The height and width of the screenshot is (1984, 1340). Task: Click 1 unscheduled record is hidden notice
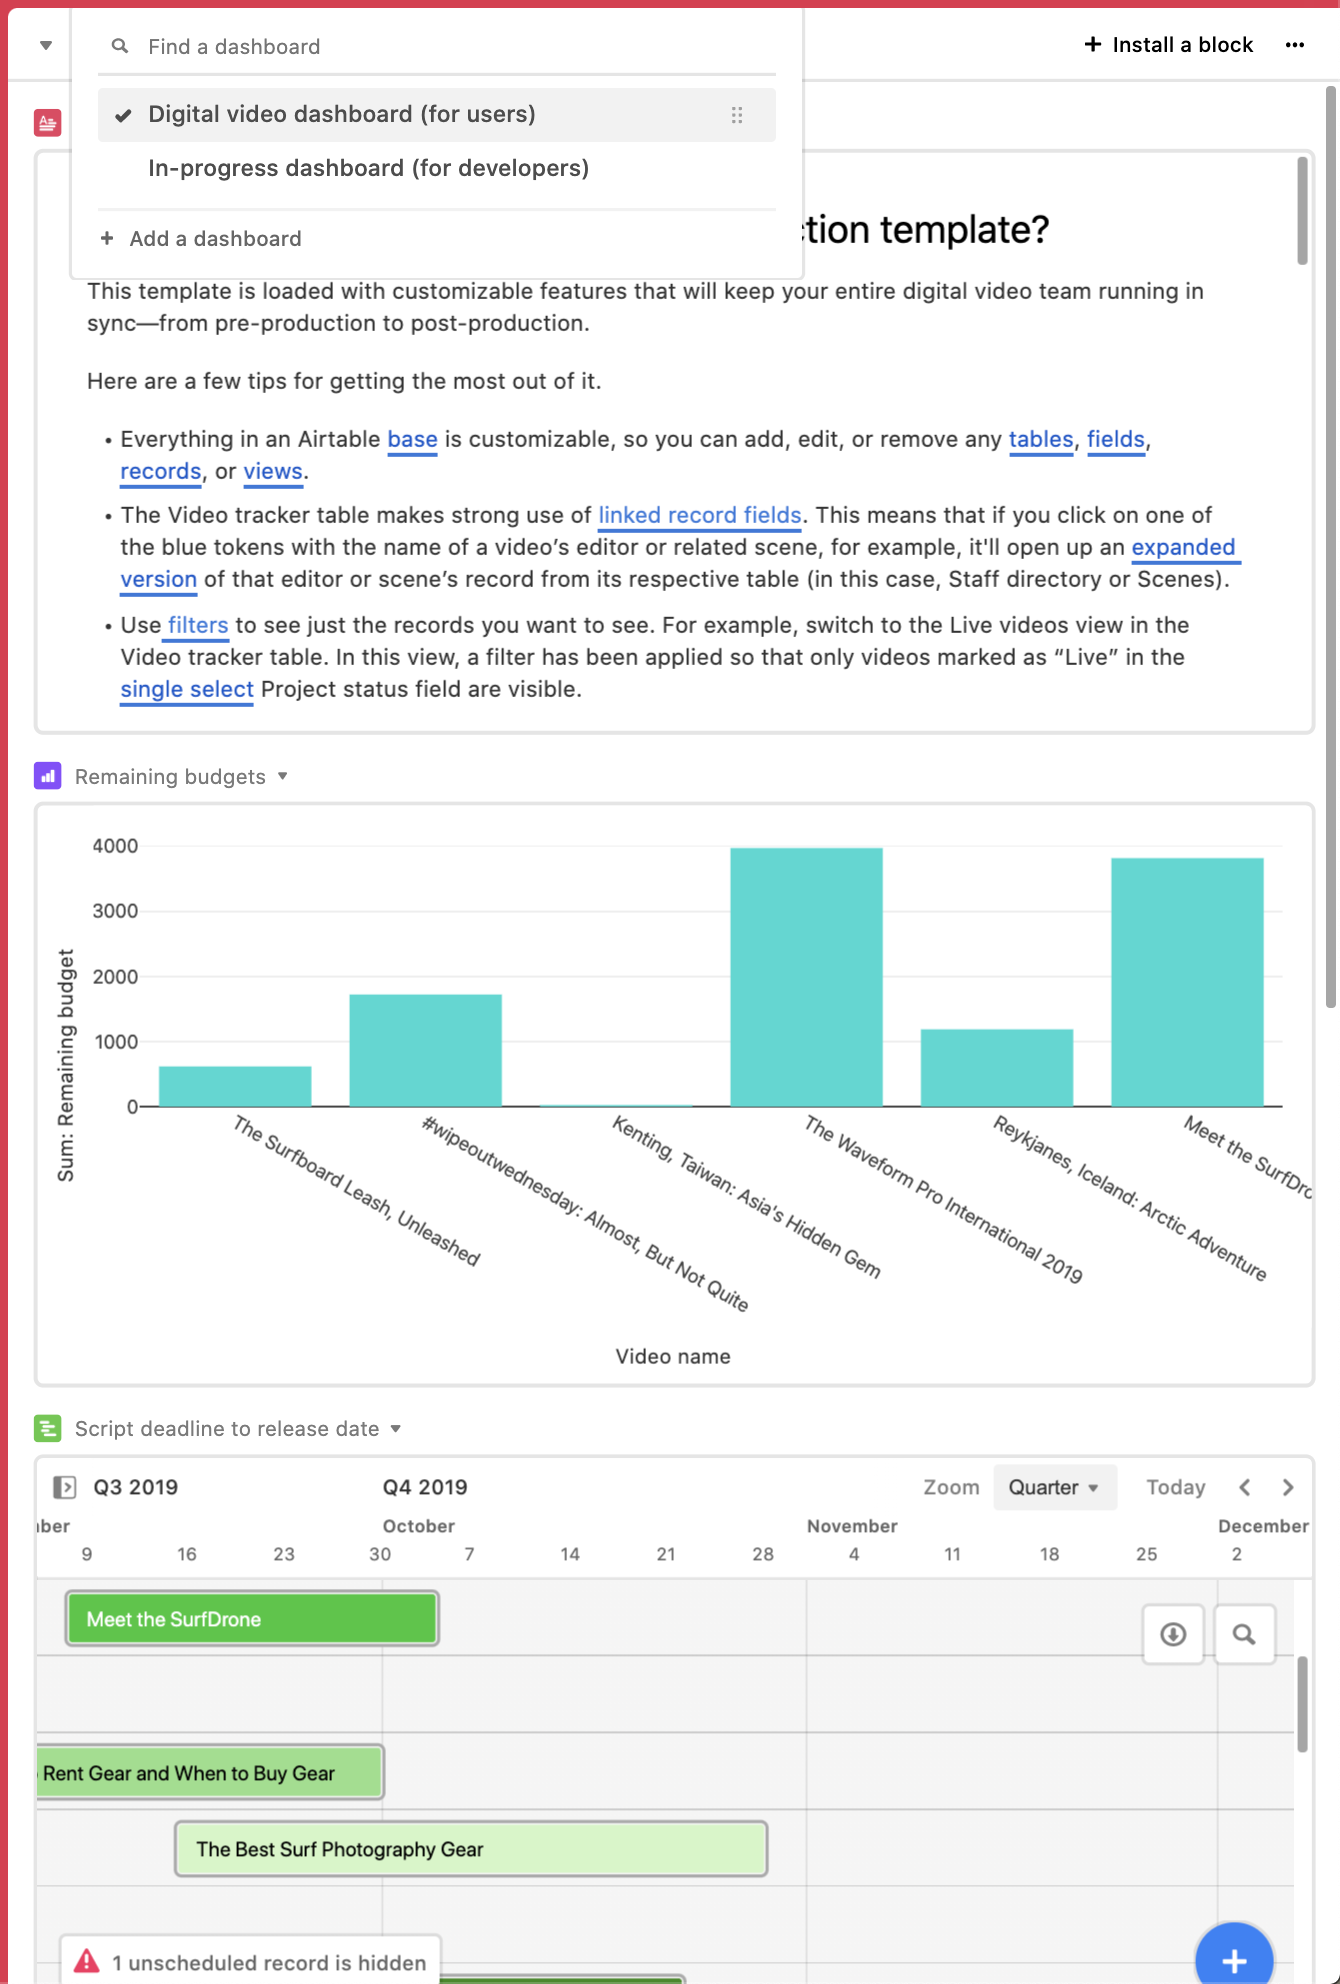[x=250, y=1962]
